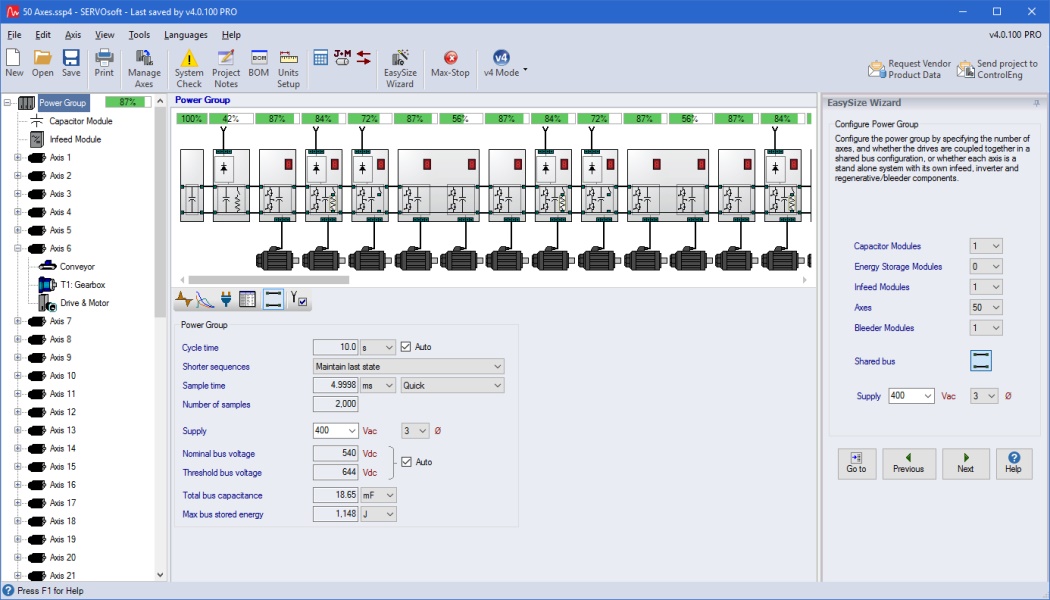
Task: Open the Languages menu
Action: point(185,35)
